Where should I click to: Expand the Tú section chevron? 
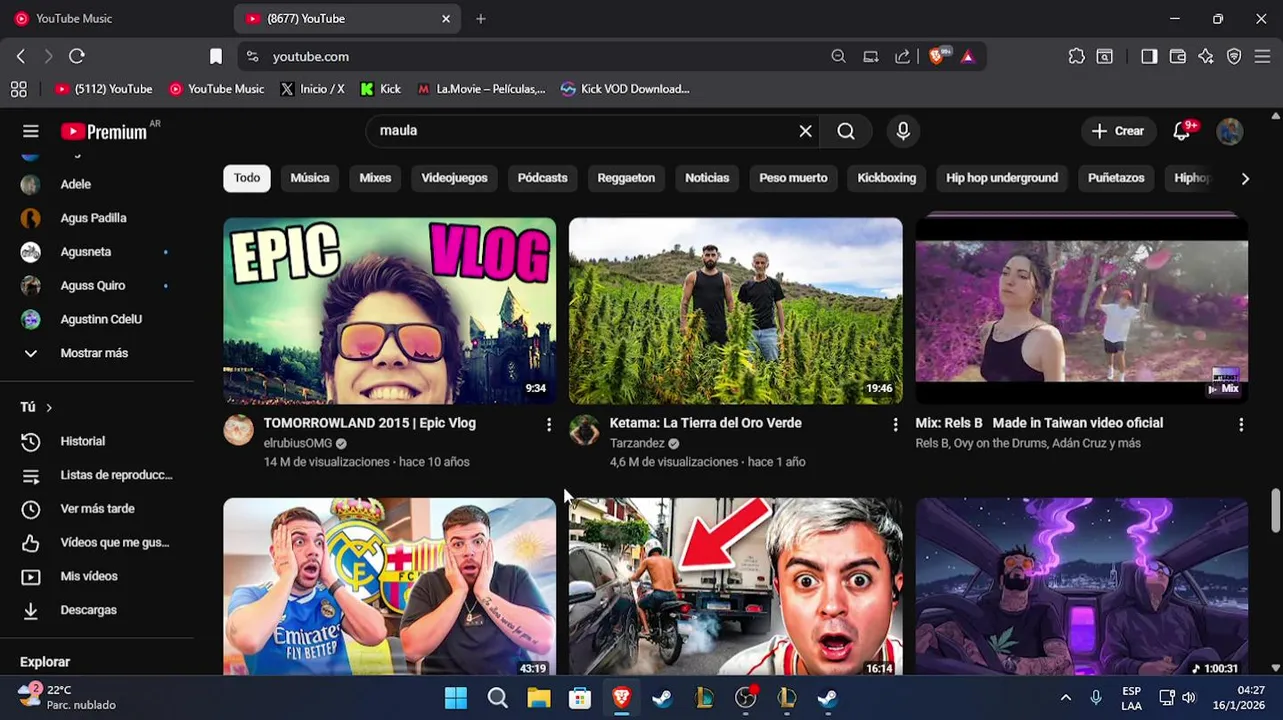pyautogui.click(x=48, y=407)
